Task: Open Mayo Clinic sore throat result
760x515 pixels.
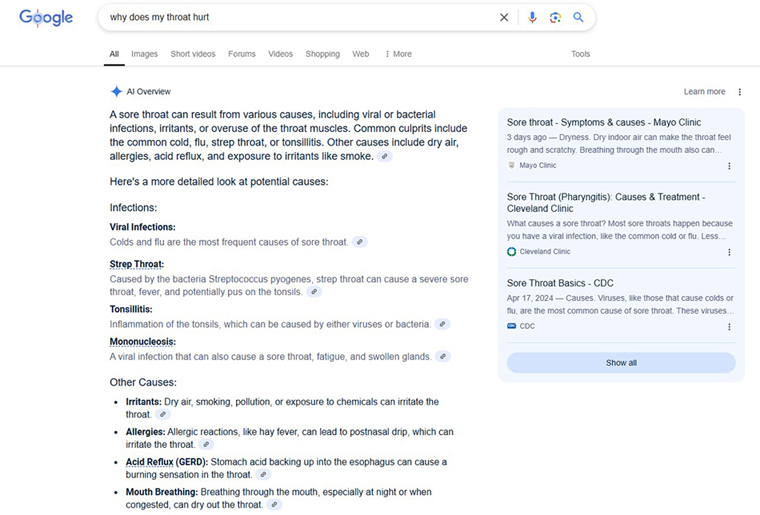Action: (603, 122)
